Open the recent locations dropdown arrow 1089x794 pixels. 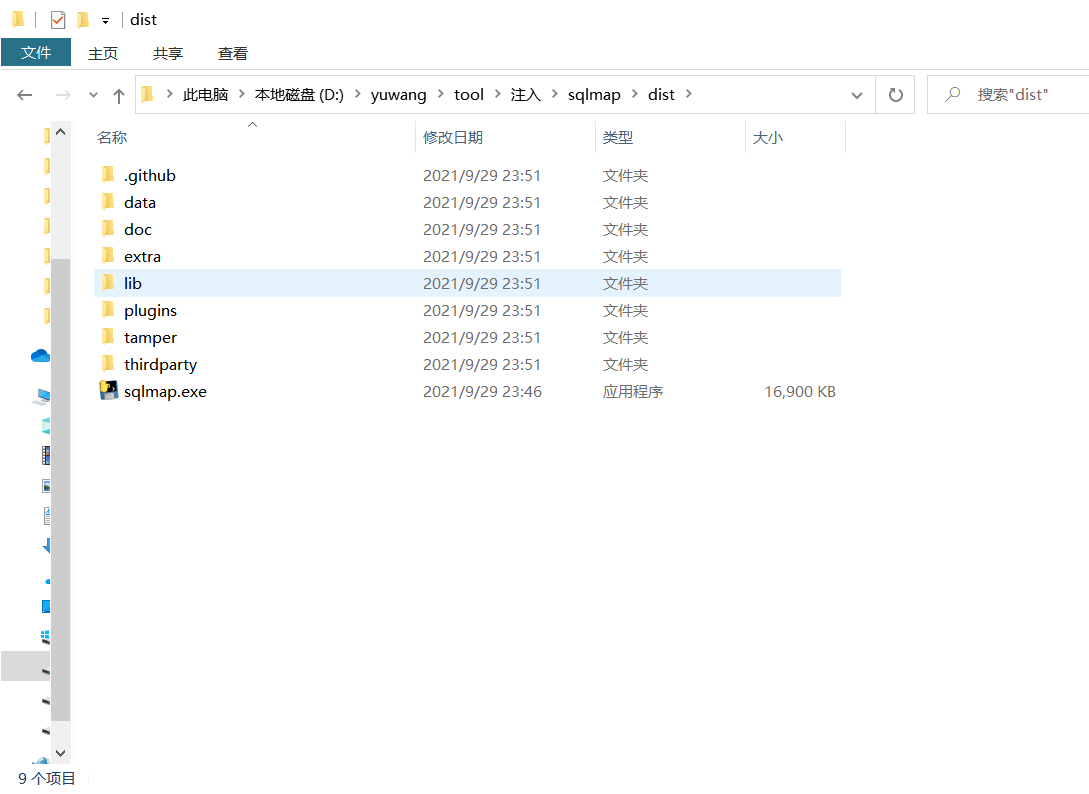94,95
